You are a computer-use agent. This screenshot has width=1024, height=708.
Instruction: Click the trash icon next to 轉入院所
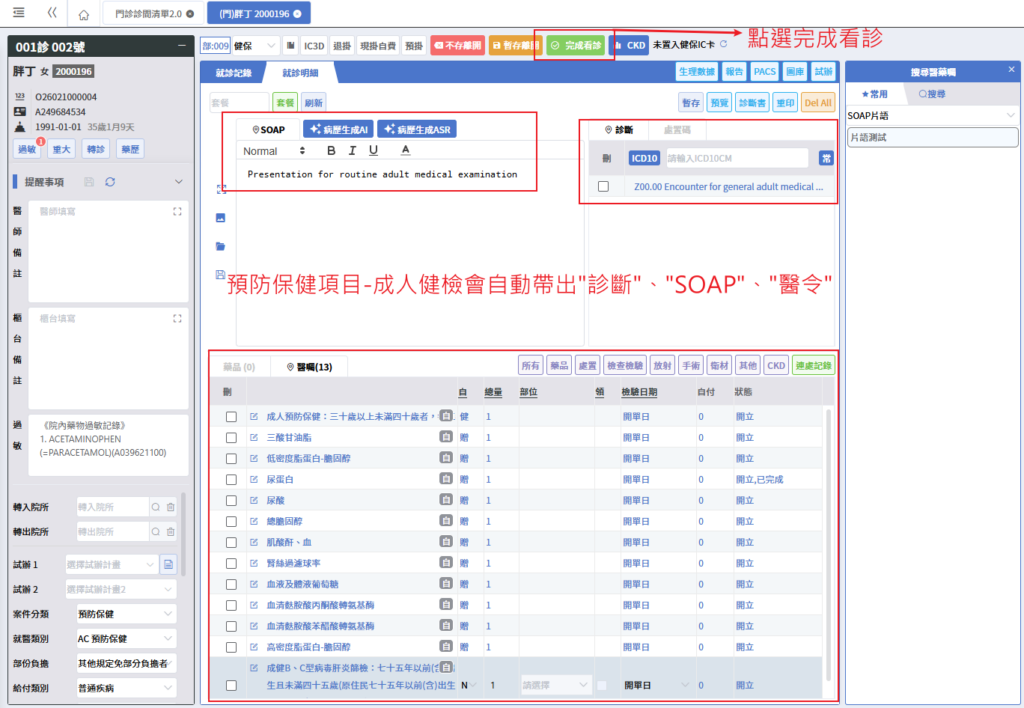[x=171, y=507]
